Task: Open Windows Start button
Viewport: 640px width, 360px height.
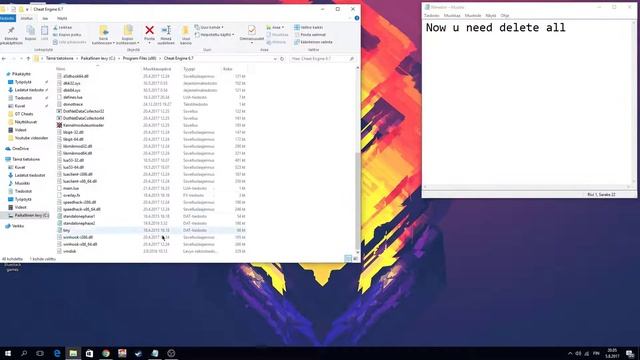Action: (8, 353)
